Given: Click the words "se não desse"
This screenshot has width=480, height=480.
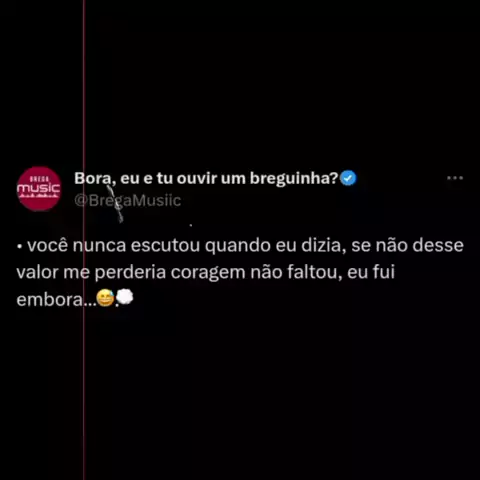Looking at the screenshot, I should [407, 246].
